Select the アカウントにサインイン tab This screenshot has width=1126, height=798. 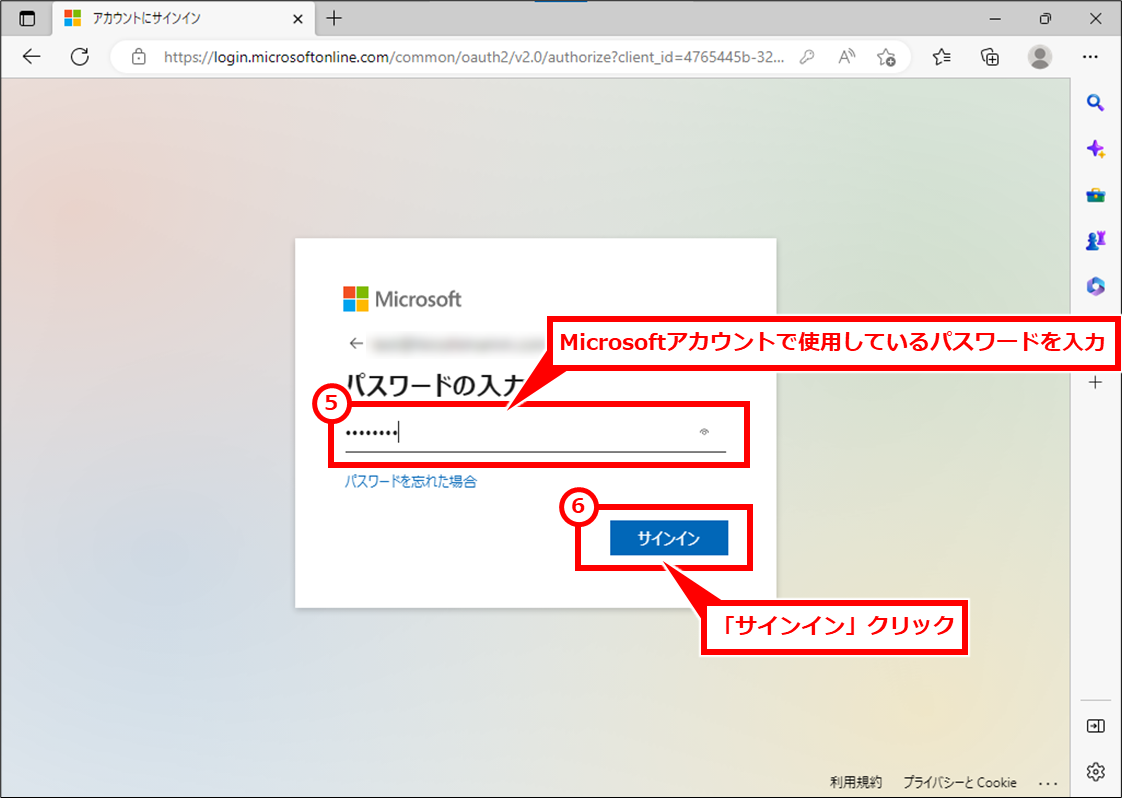pyautogui.click(x=183, y=19)
